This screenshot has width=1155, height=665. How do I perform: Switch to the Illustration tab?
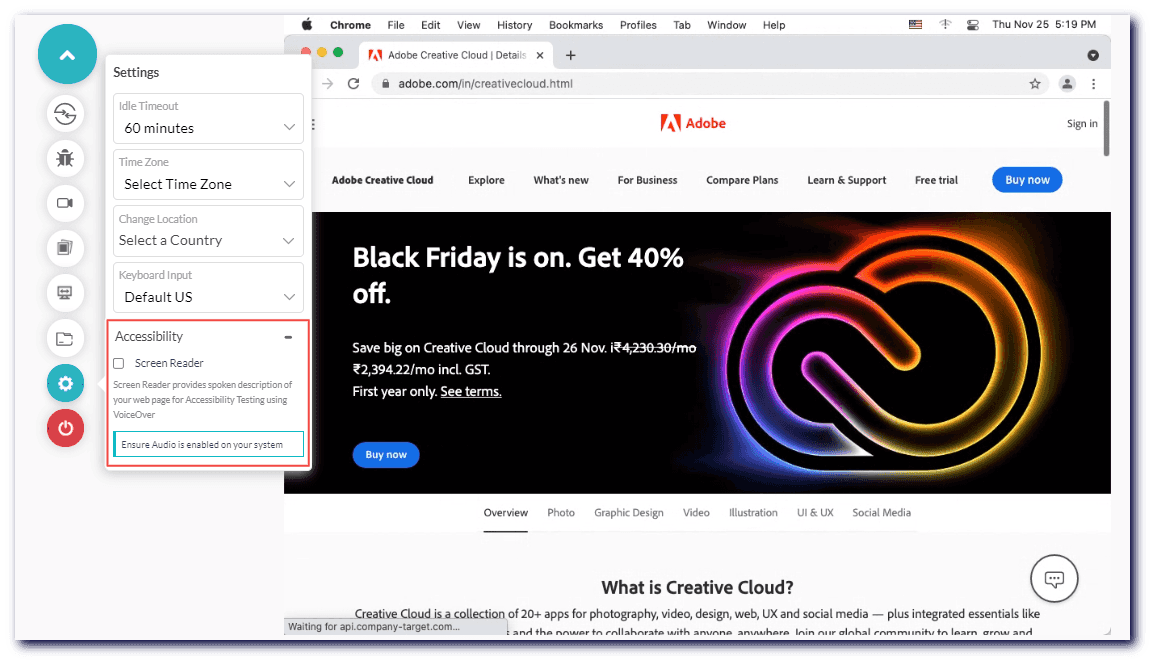point(753,513)
